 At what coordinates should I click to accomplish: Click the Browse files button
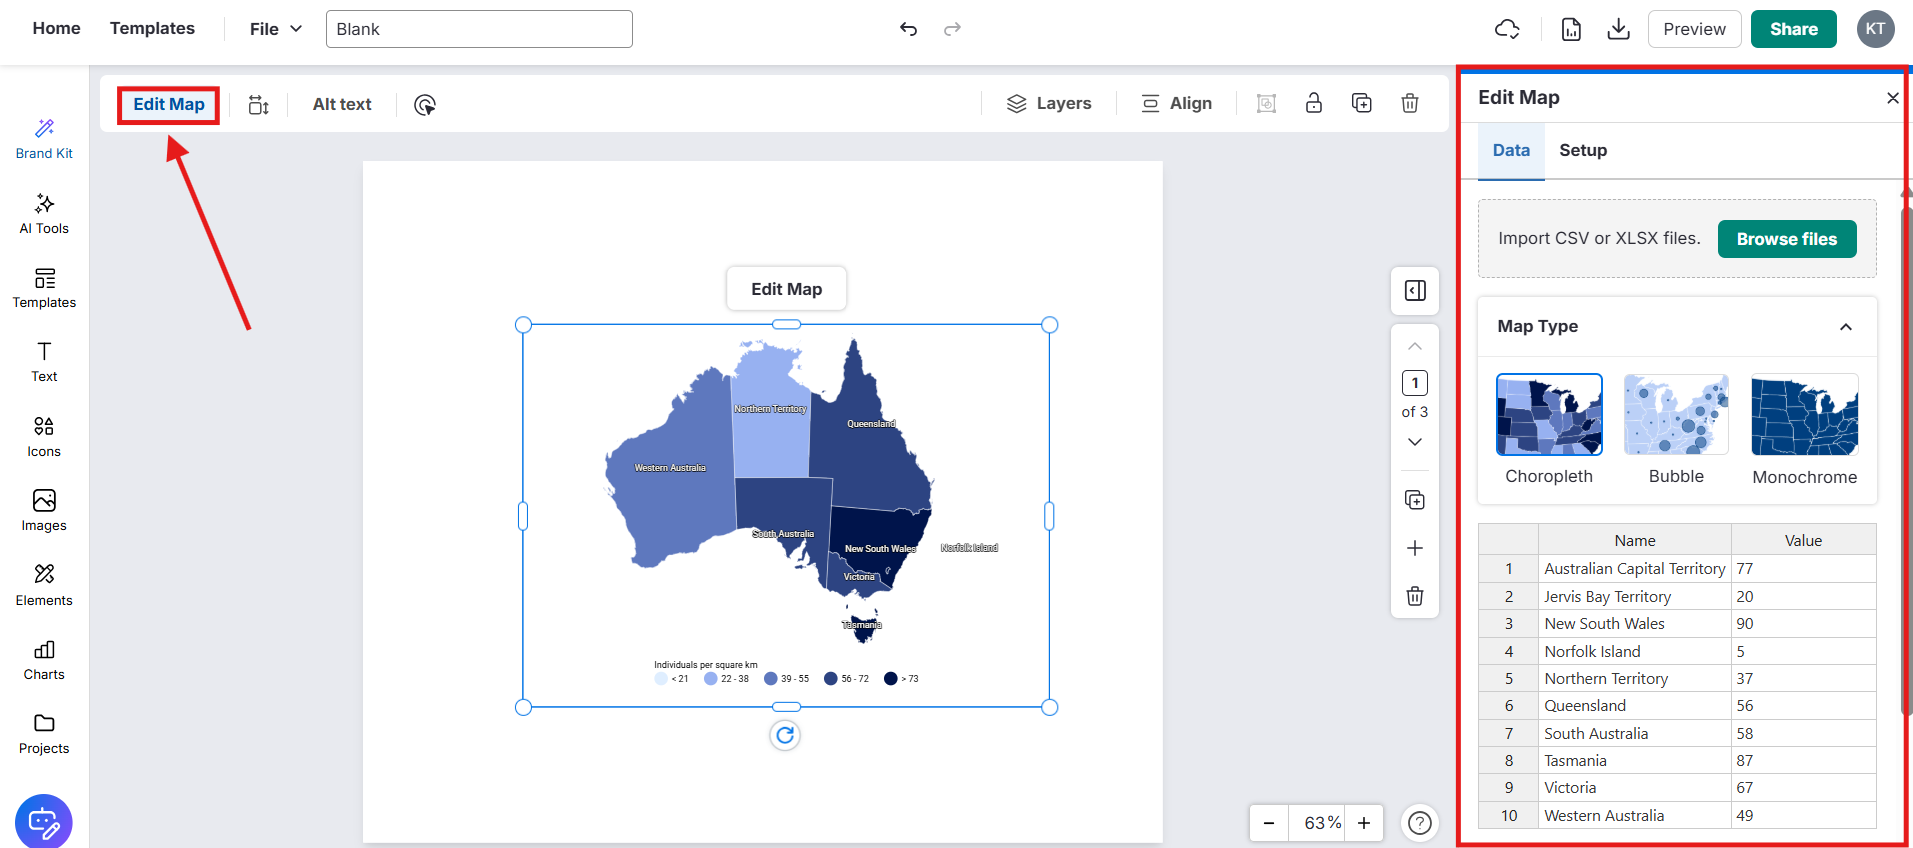(1786, 239)
